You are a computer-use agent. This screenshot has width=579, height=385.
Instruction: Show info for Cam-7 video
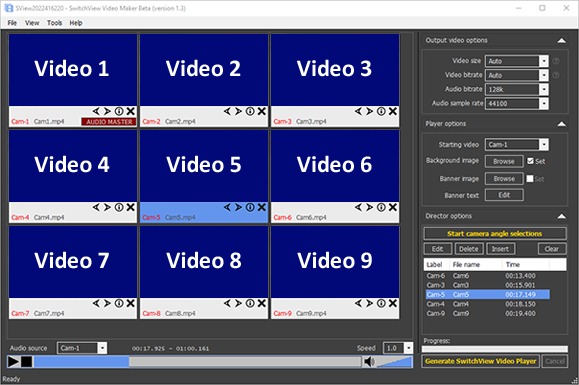tap(119, 303)
